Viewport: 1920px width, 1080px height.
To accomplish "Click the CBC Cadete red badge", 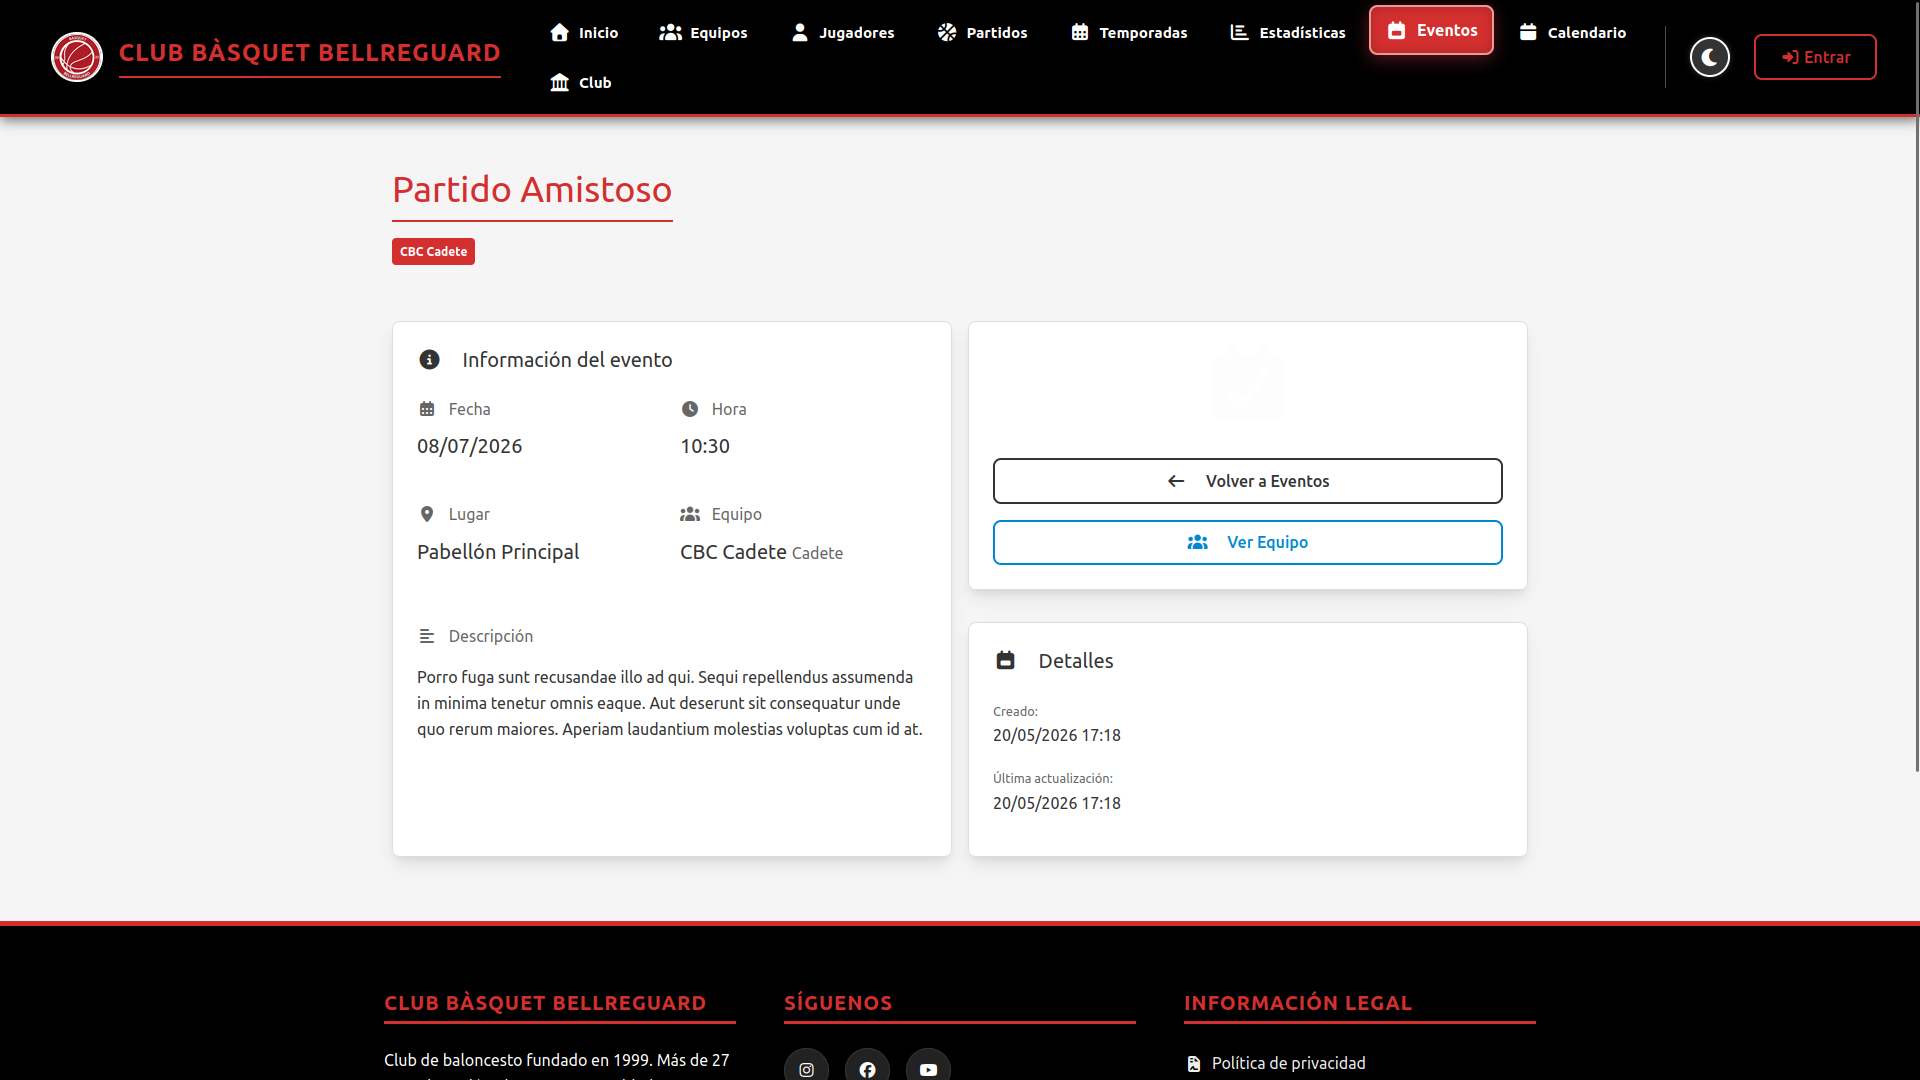I will [x=433, y=251].
